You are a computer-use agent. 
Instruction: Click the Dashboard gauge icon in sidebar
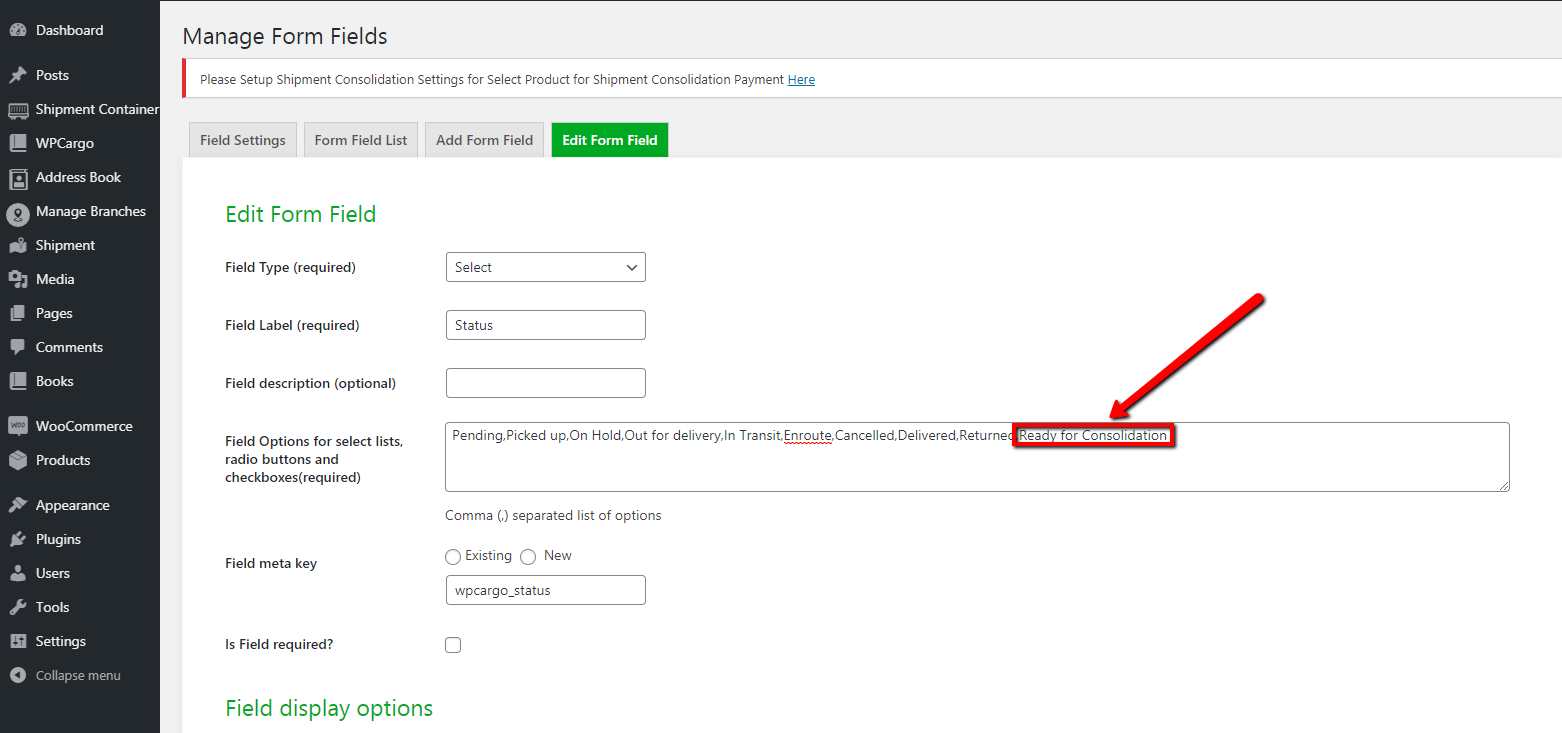pos(18,30)
